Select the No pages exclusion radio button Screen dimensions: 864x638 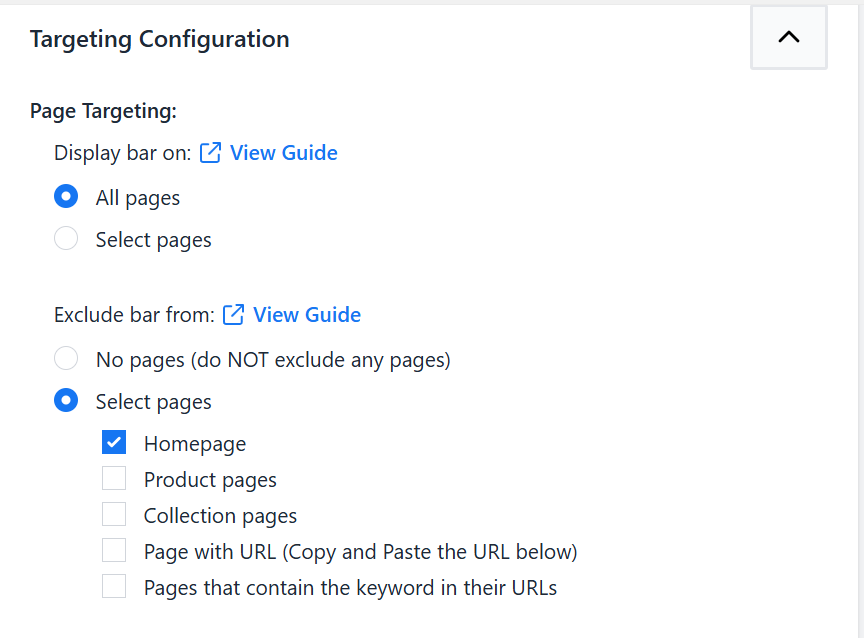coord(66,359)
